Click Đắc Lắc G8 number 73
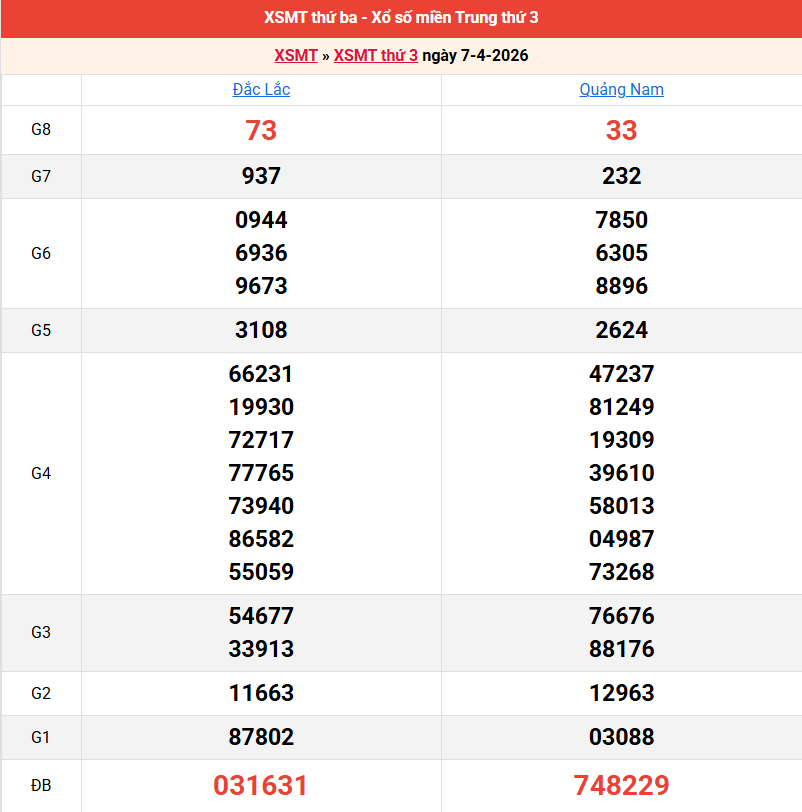The width and height of the screenshot is (802, 812). point(261,130)
